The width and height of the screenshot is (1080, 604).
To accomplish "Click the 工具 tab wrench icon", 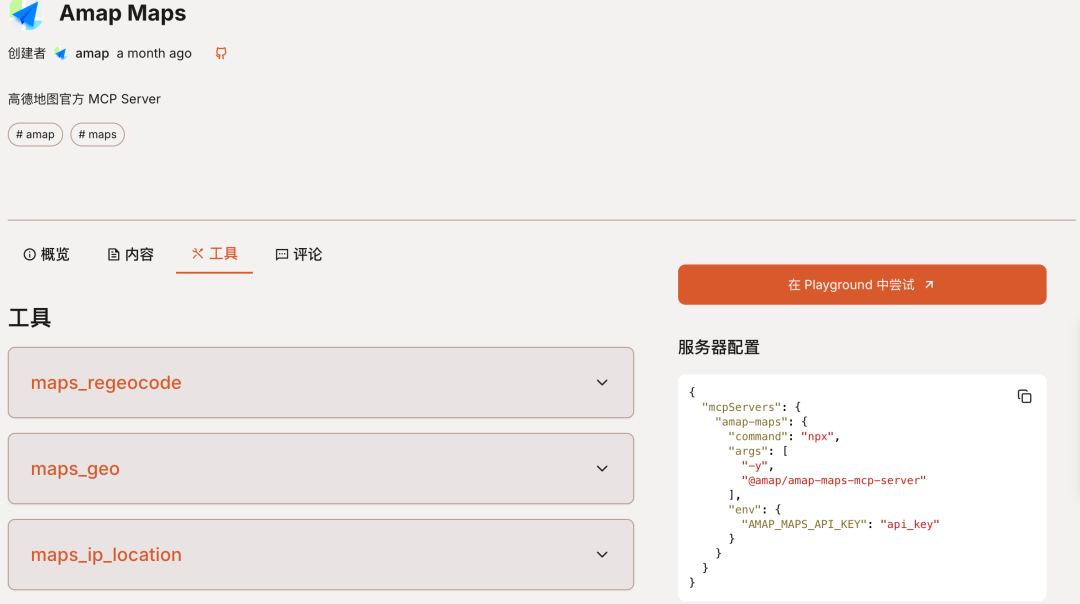I will pos(197,254).
